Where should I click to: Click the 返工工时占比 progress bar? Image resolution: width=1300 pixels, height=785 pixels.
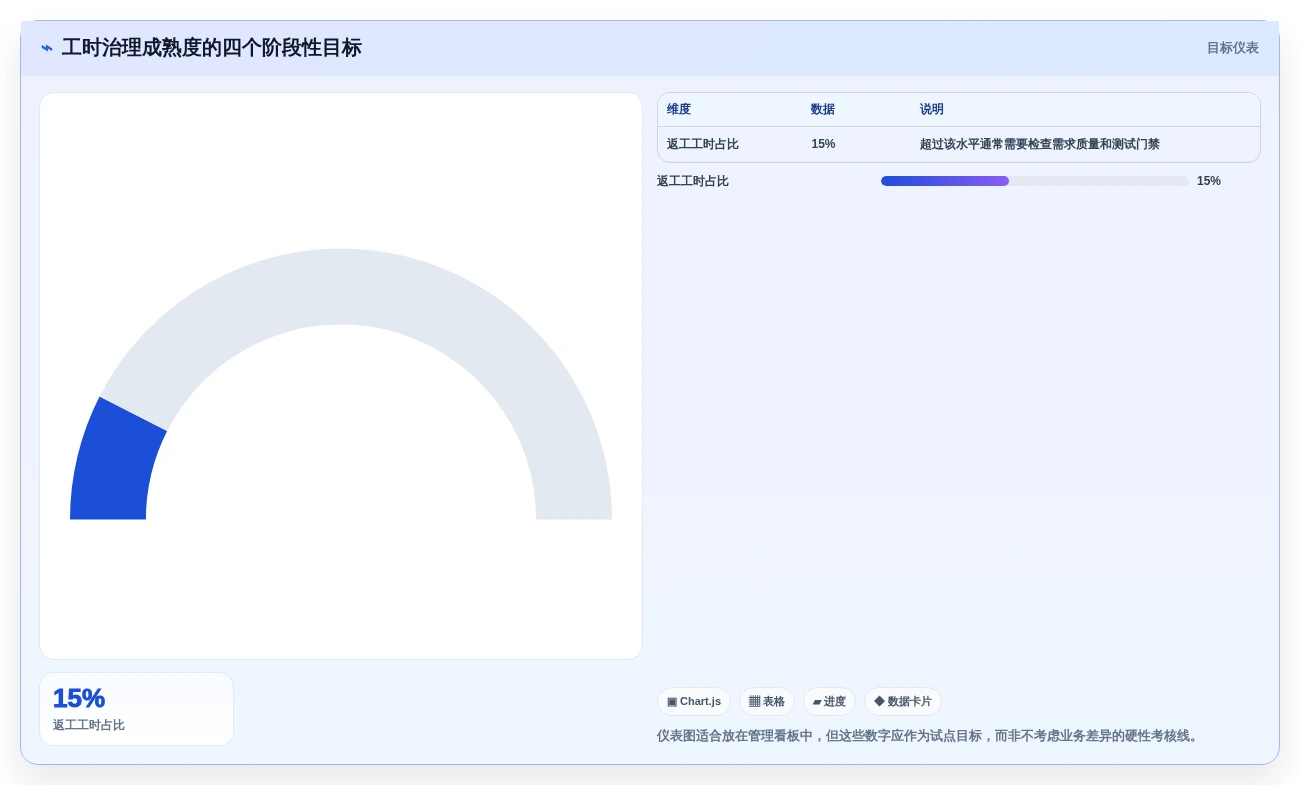point(1035,181)
